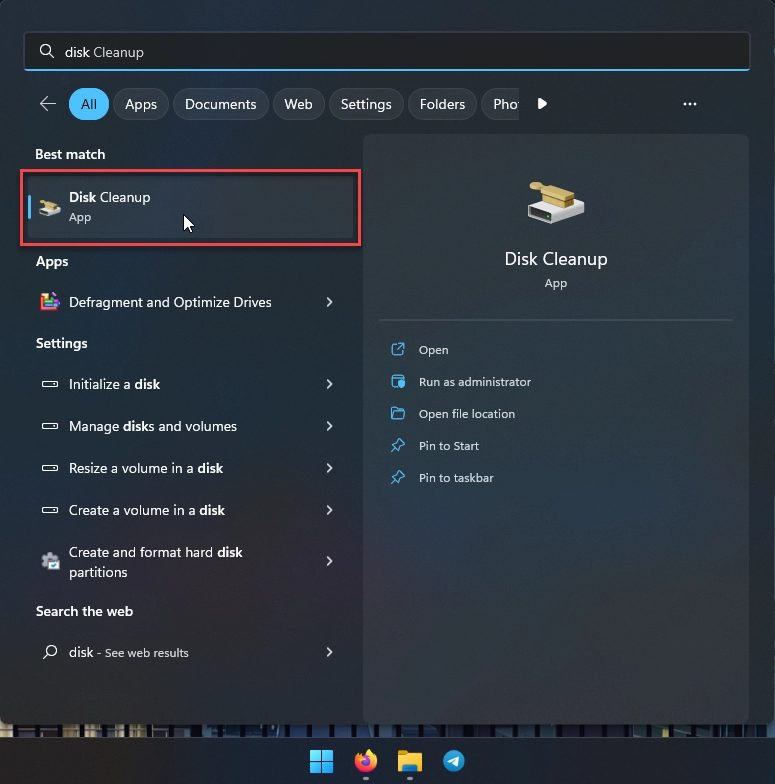
Task: Expand the Resize a volume in a disk chevron
Action: [x=329, y=468]
